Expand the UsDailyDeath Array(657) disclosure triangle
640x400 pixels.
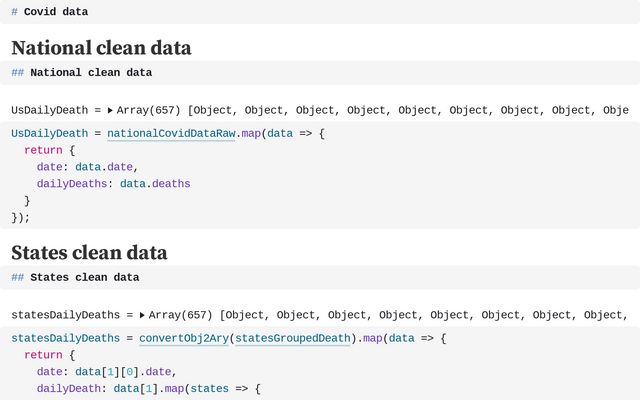coord(110,110)
